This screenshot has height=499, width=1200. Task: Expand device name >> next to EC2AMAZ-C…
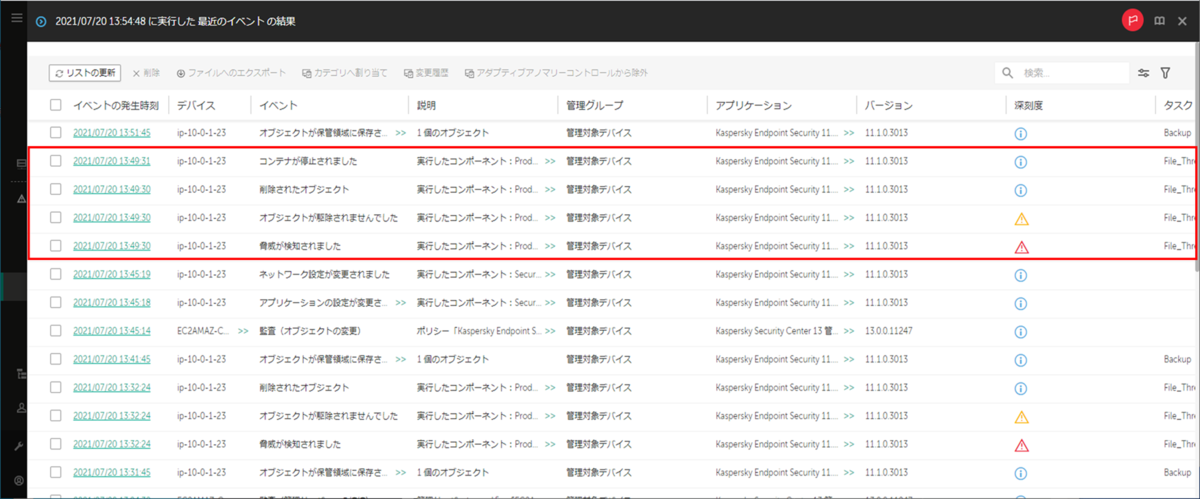[x=244, y=330]
